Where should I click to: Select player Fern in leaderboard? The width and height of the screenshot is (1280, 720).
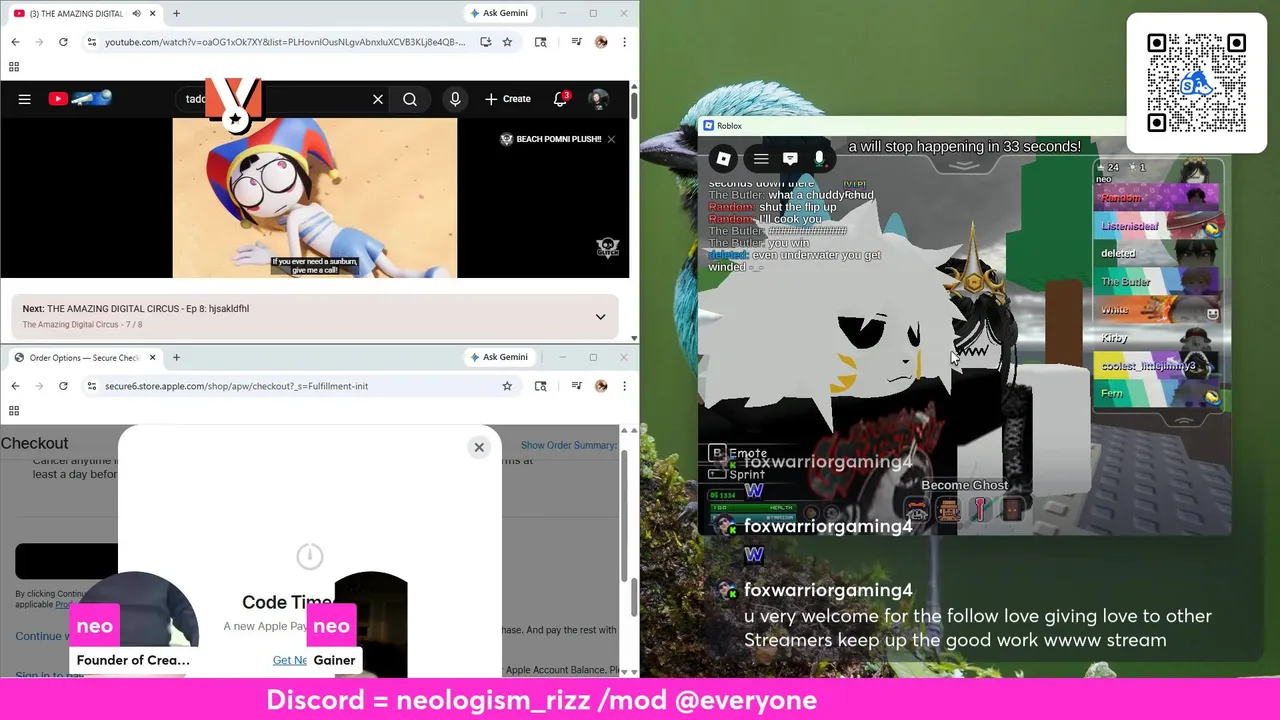pos(1159,394)
